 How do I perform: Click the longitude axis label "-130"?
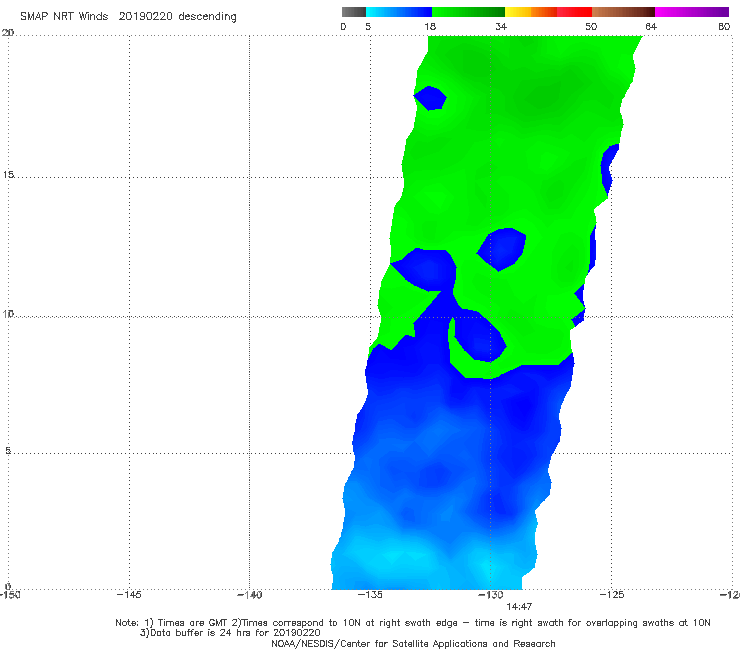coord(491,595)
